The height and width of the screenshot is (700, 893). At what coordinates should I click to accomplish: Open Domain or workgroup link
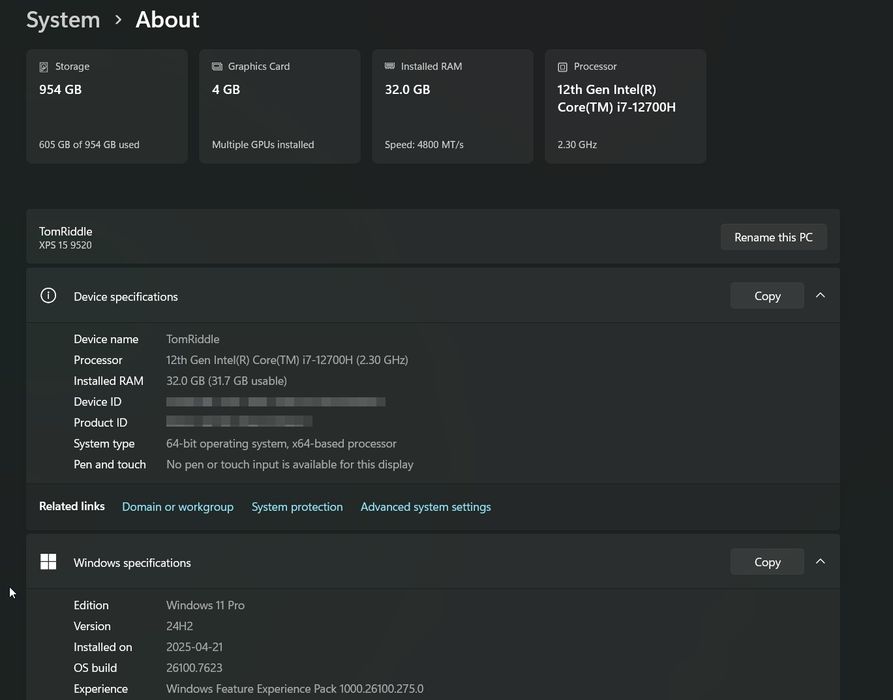178,507
